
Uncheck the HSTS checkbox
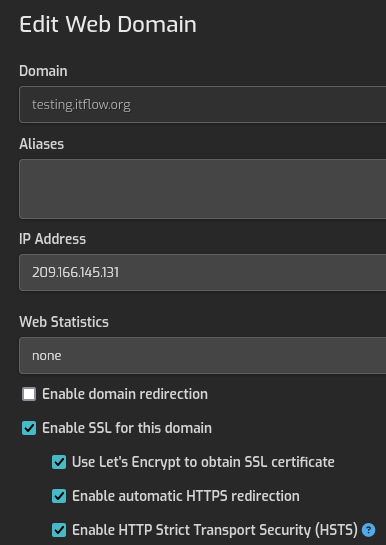coord(59,530)
